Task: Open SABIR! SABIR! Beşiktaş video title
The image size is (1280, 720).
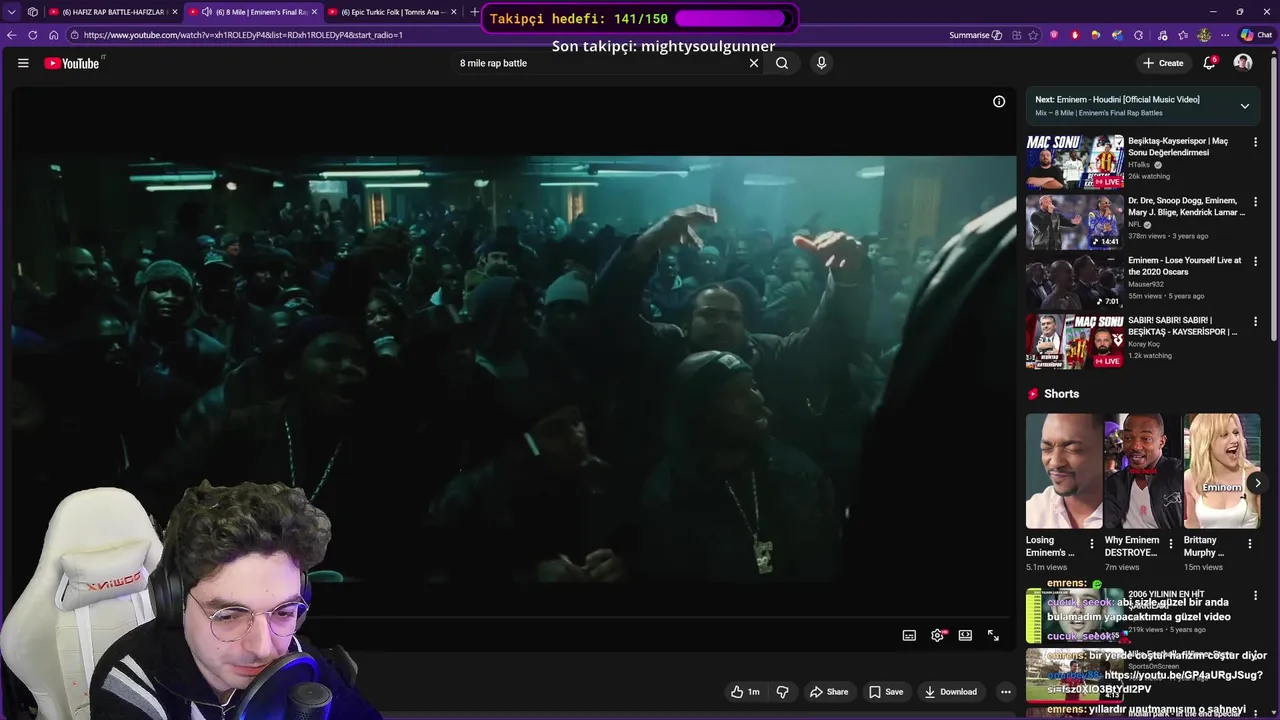Action: point(1183,326)
